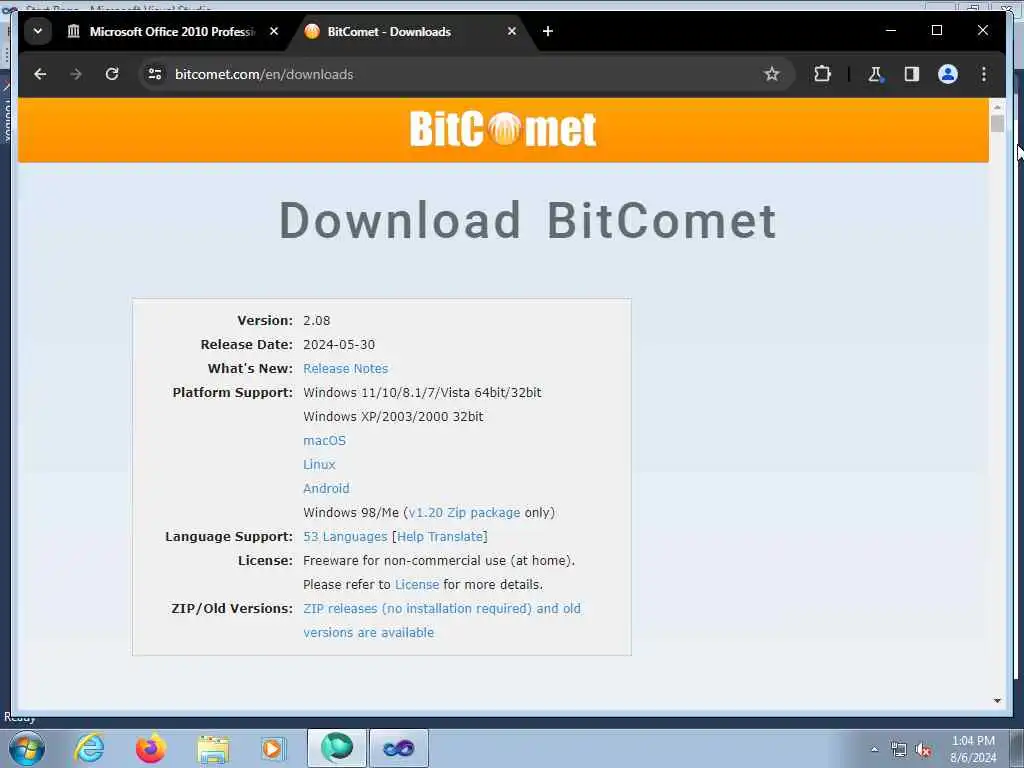Screen dimensions: 1024x768
Task: Click the muted volume tray icon
Action: pos(923,750)
